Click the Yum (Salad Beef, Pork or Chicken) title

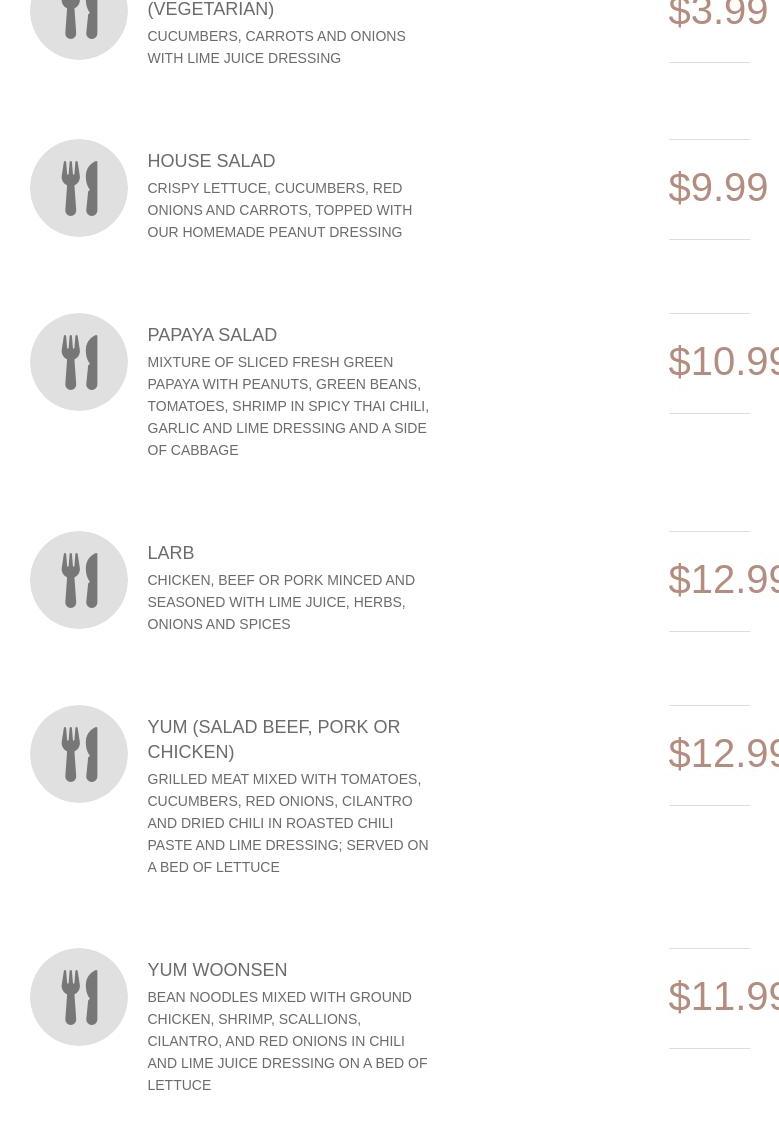[x=273, y=739]
